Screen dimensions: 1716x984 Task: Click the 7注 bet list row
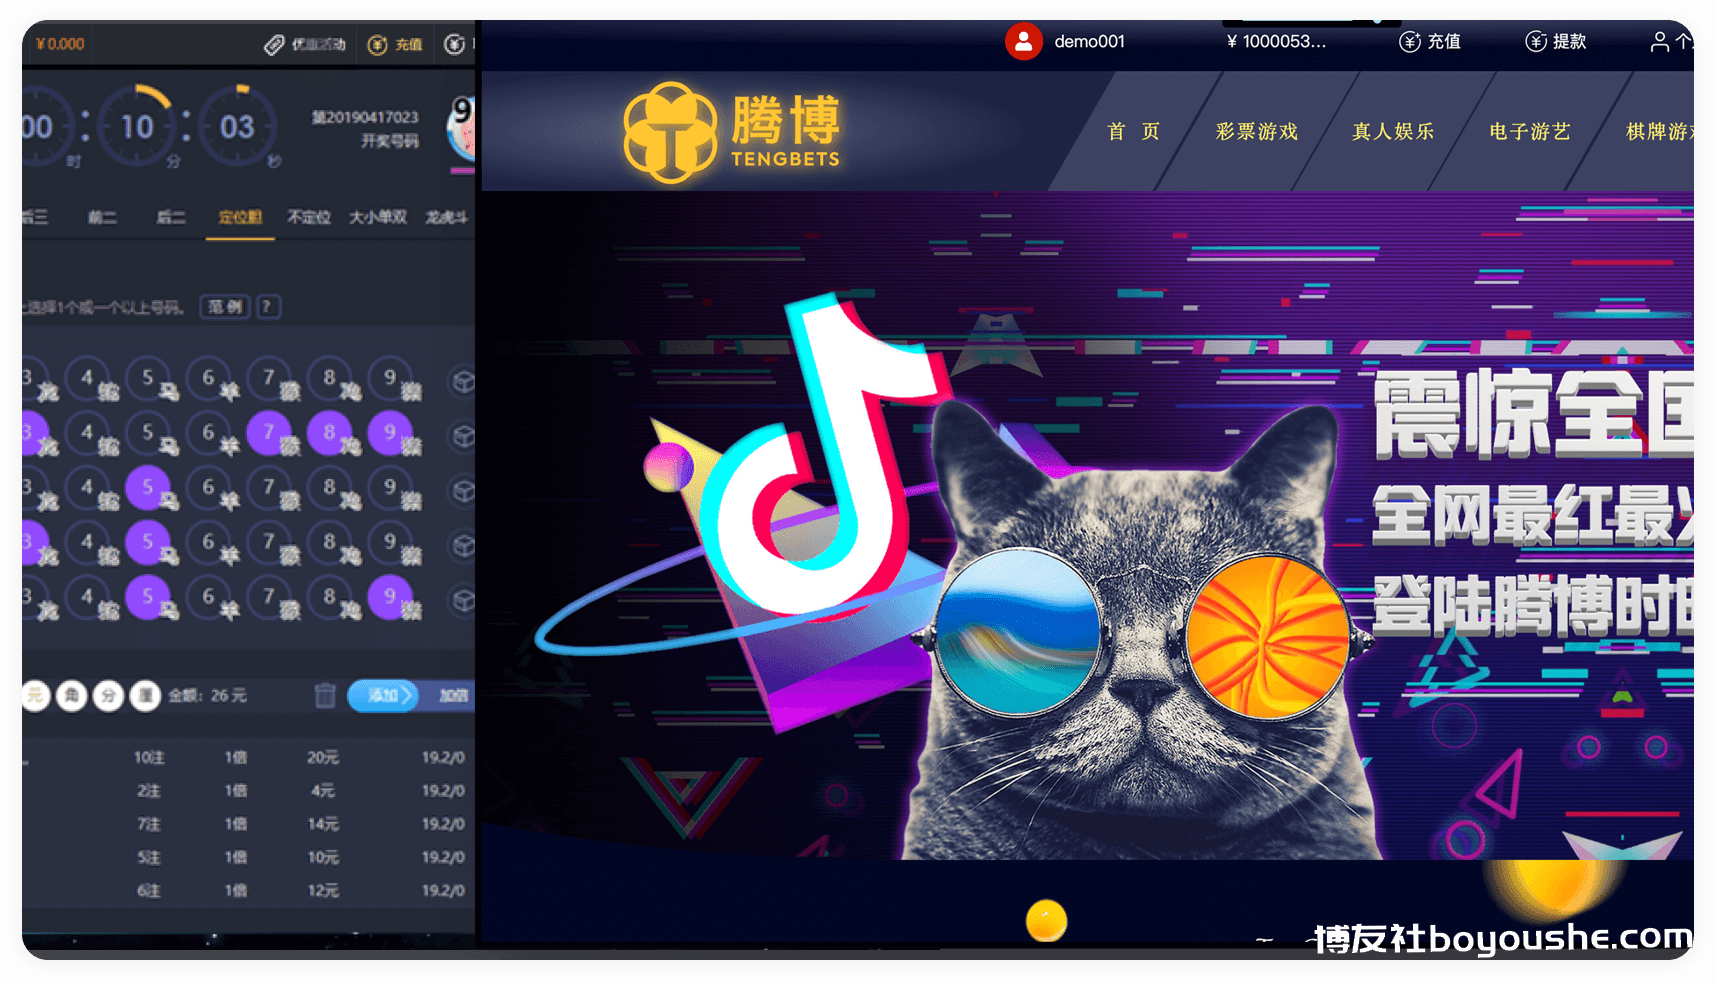[x=248, y=824]
